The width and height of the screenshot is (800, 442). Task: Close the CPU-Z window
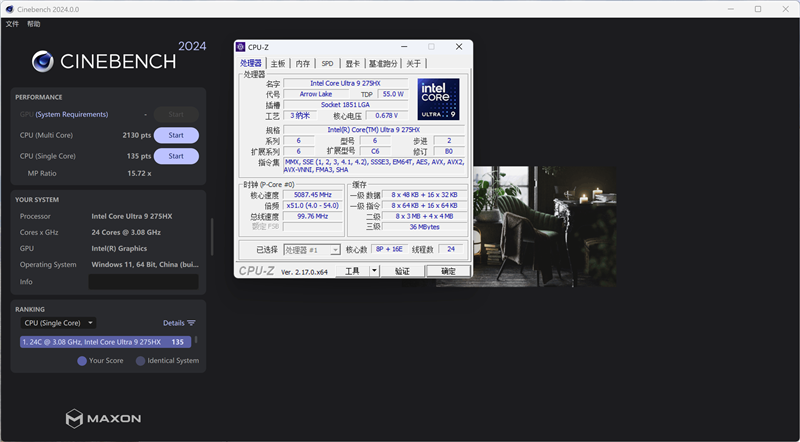[x=459, y=47]
